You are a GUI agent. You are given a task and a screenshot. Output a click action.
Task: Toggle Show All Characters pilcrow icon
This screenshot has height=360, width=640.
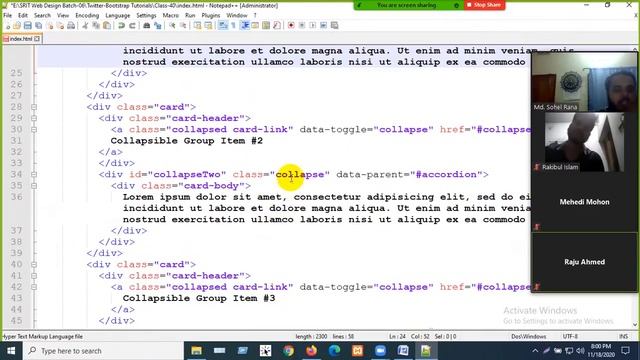click(x=233, y=25)
